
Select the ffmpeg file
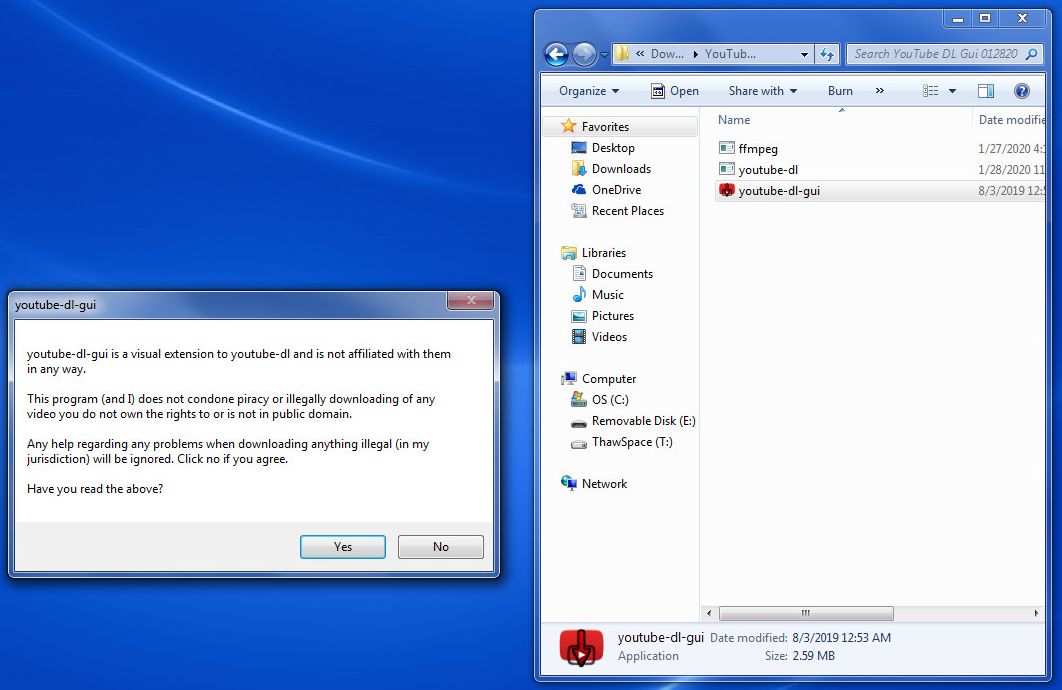pyautogui.click(x=879, y=148)
